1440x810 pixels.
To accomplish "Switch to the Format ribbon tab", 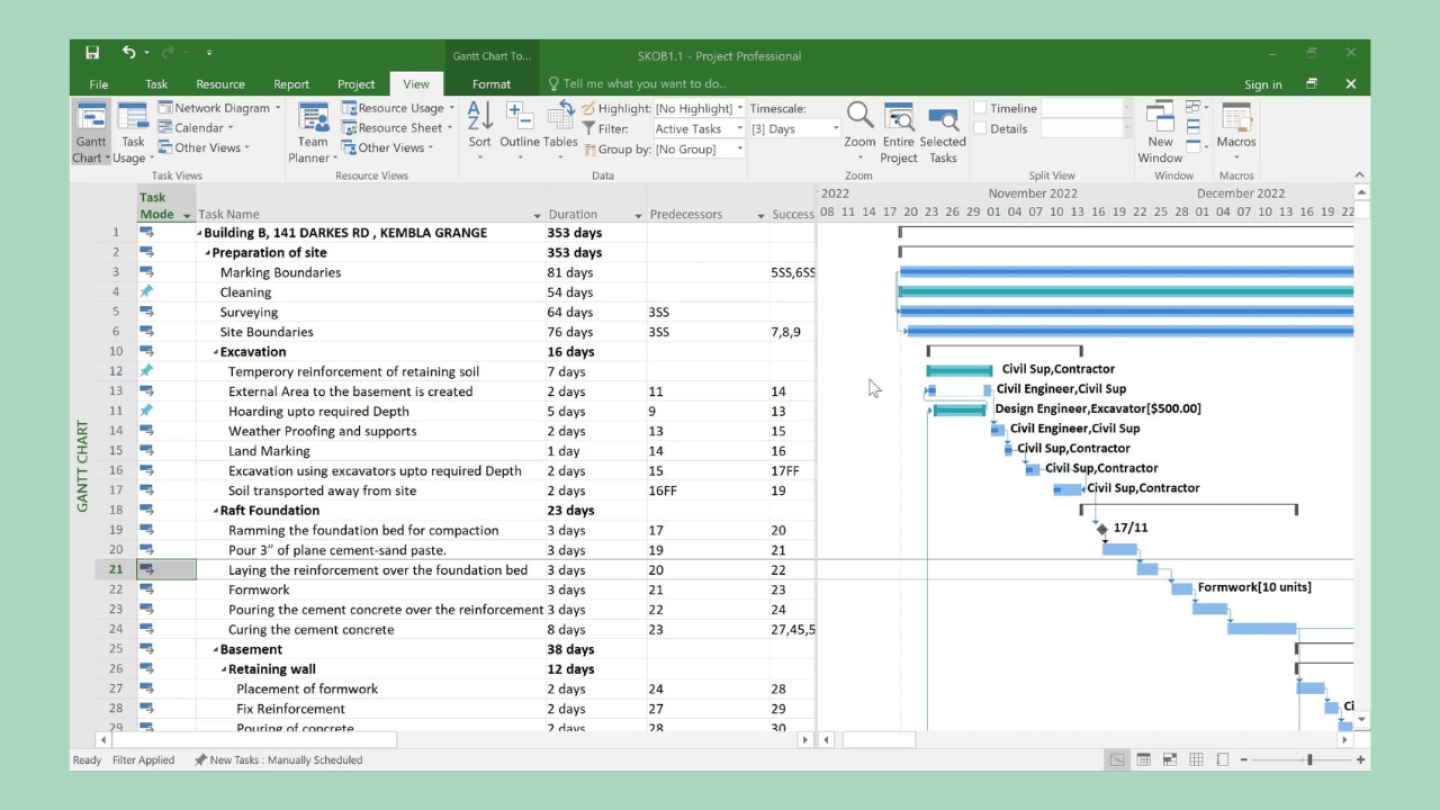I will pos(491,84).
